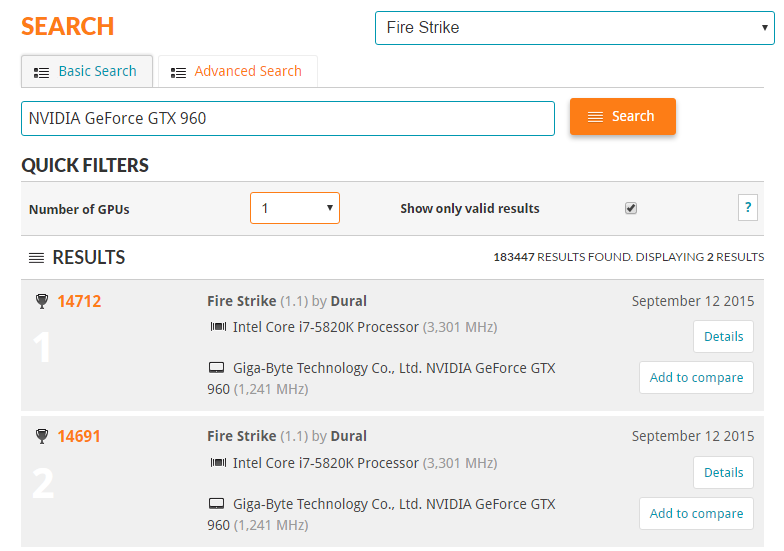Add the second result to compare
Viewport: 784px width, 551px height.
[696, 514]
